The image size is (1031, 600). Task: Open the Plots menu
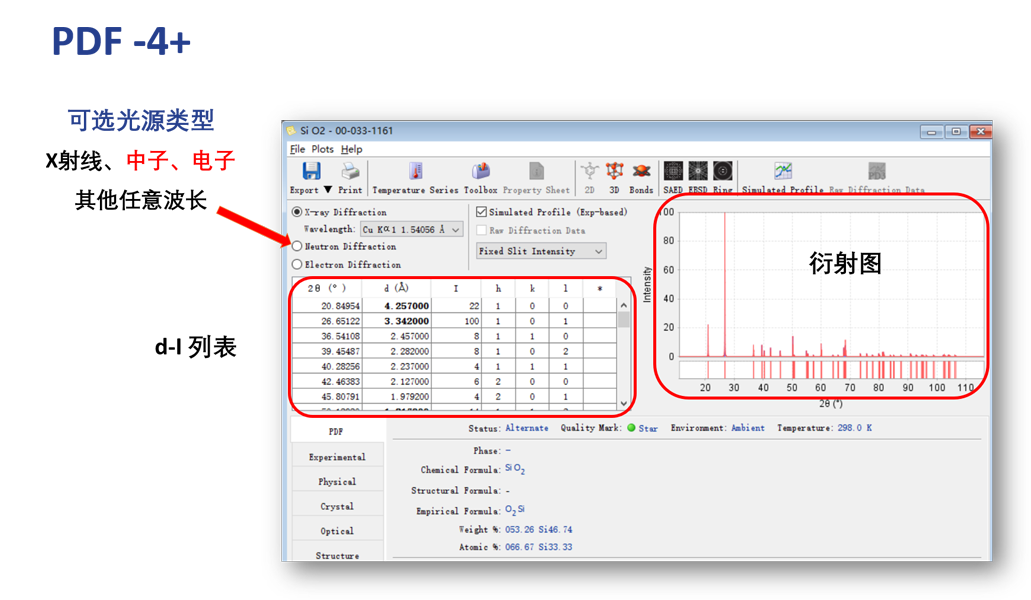click(322, 149)
